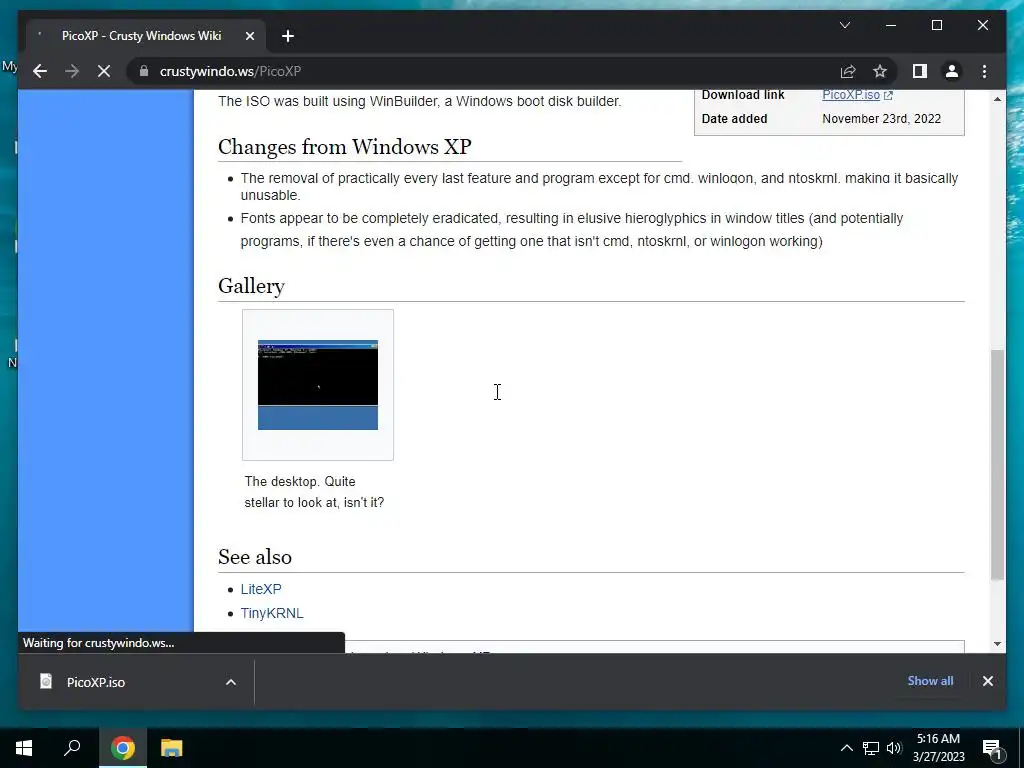Click the 'Gallery' heading
The height and width of the screenshot is (768, 1024).
point(251,286)
